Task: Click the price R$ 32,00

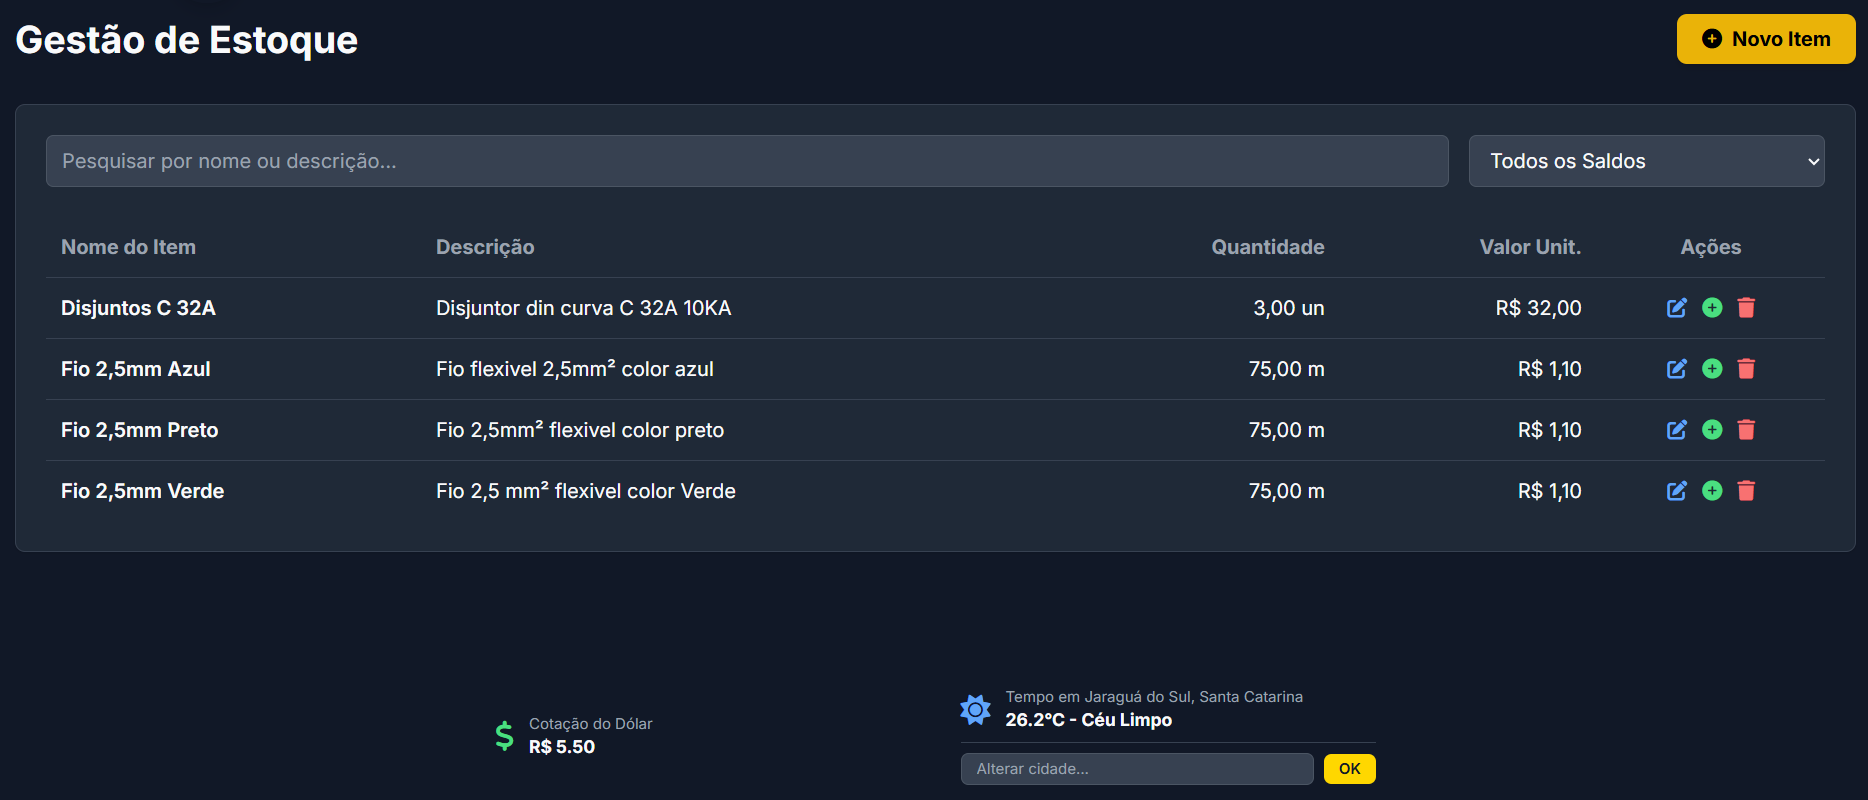Action: click(1538, 308)
